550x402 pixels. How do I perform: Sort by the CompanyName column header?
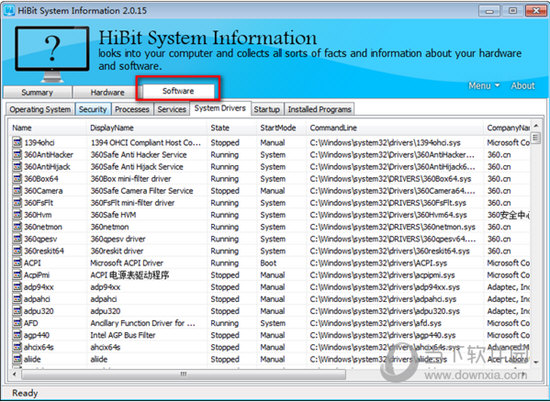507,128
